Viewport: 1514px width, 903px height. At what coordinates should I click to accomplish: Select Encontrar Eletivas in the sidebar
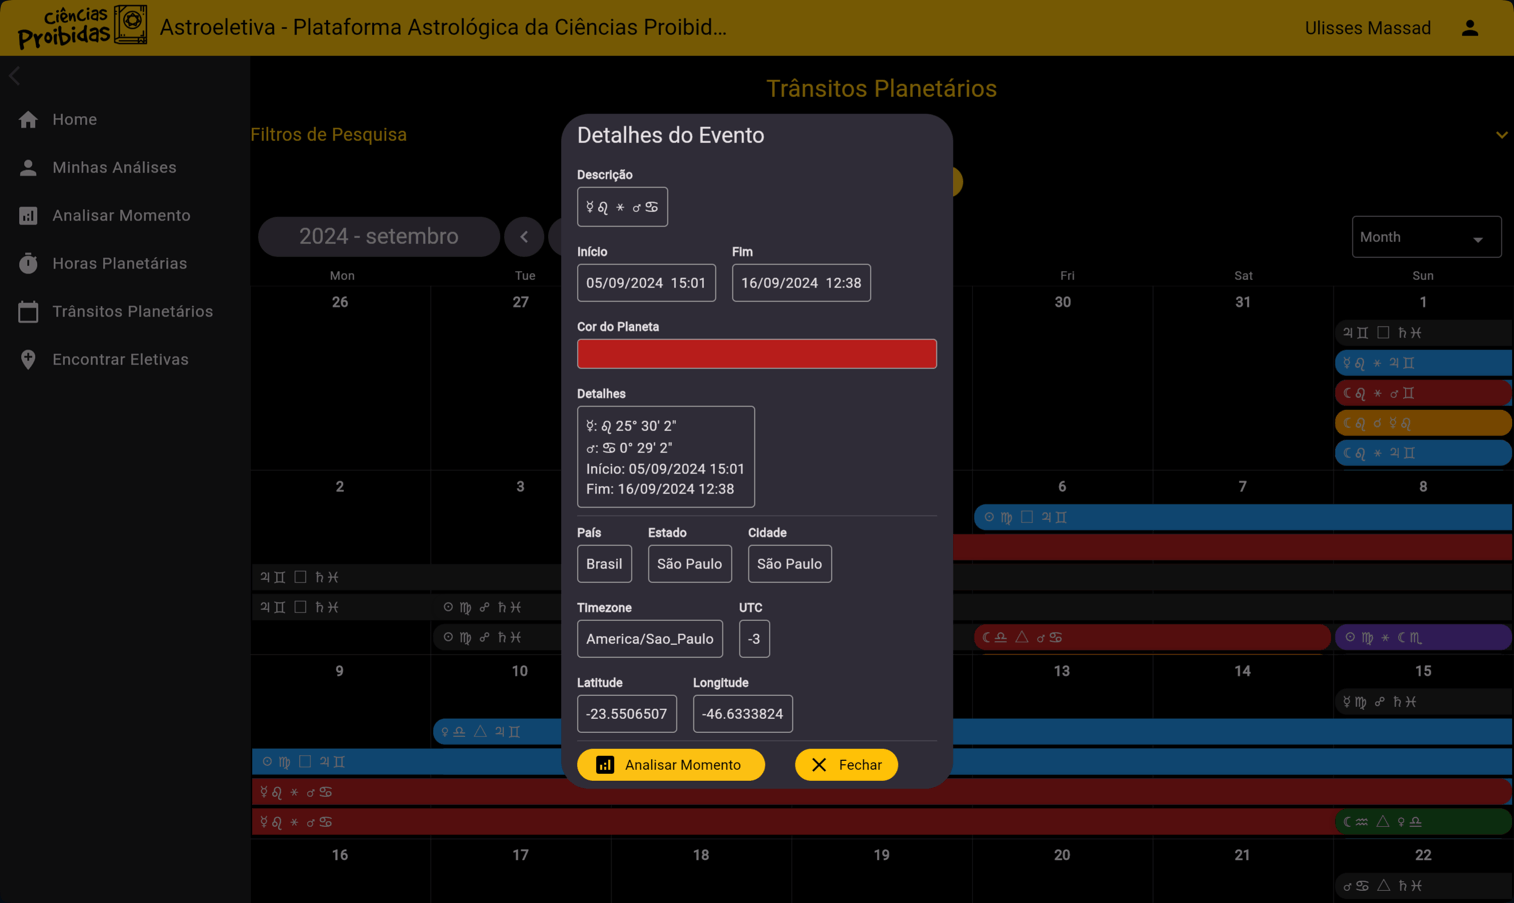(x=120, y=360)
